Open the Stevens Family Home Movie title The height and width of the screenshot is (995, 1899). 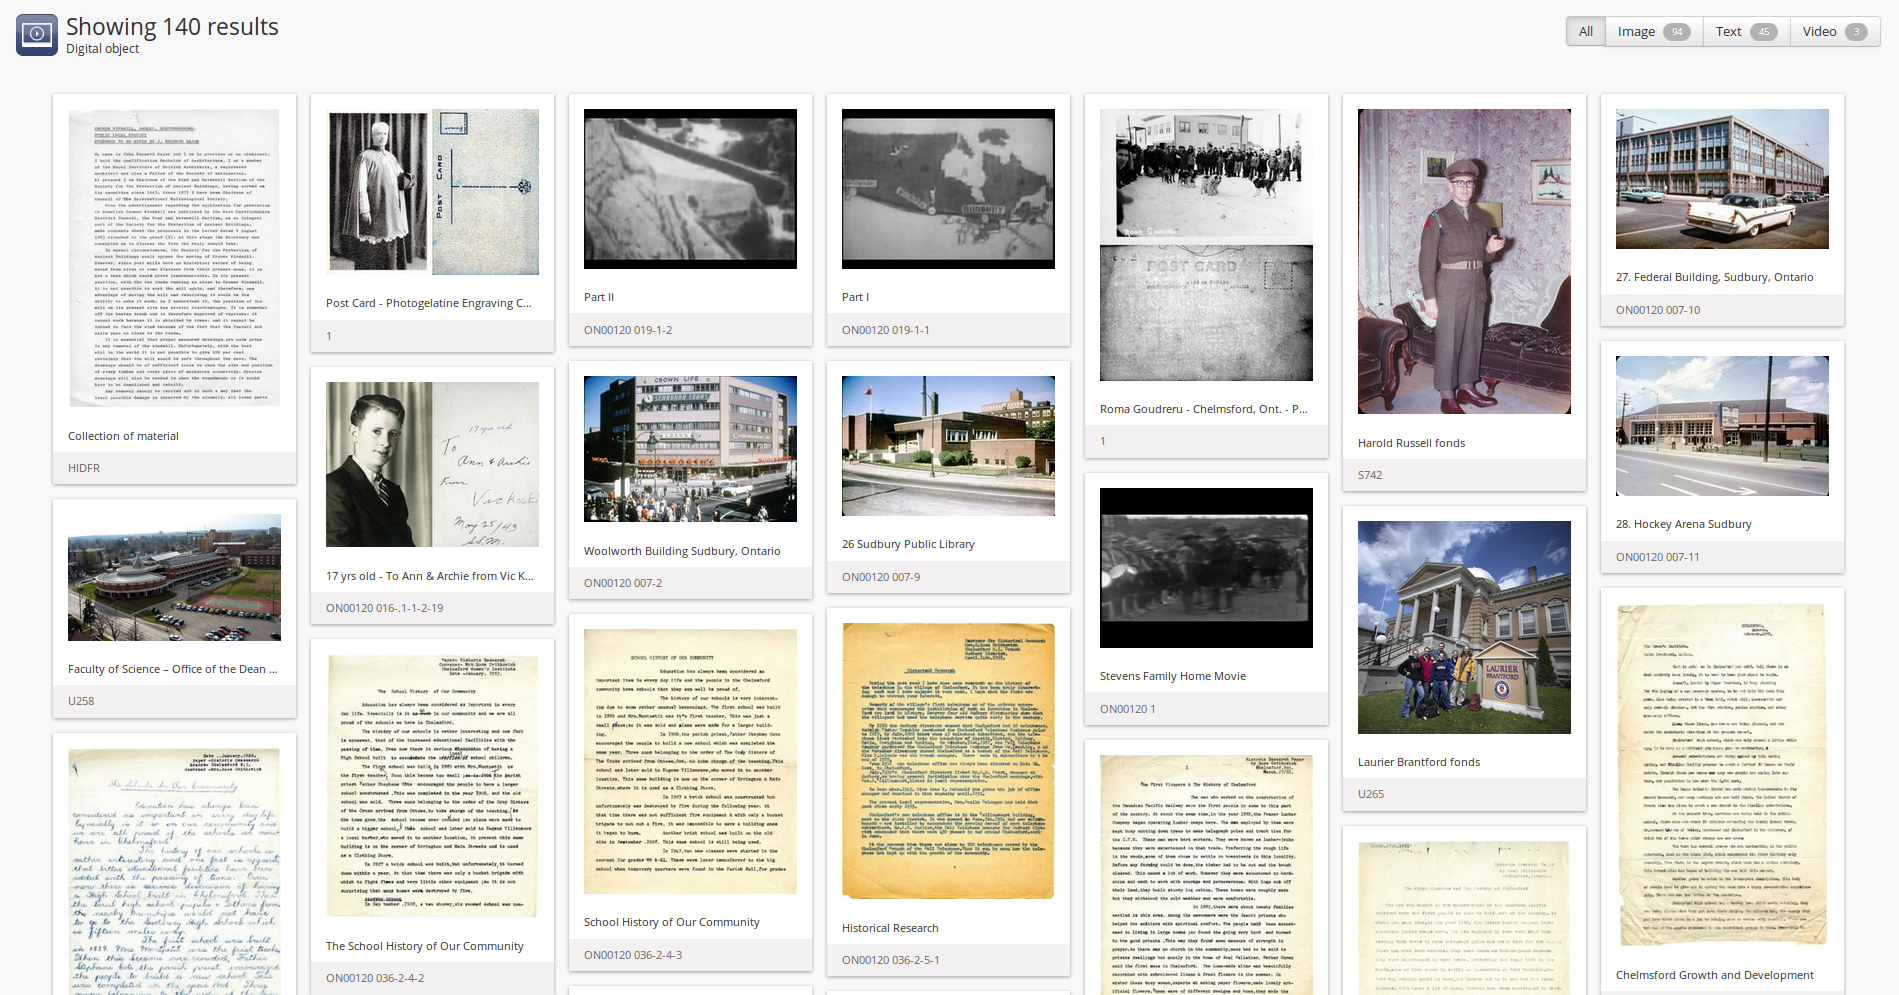pos(1172,676)
